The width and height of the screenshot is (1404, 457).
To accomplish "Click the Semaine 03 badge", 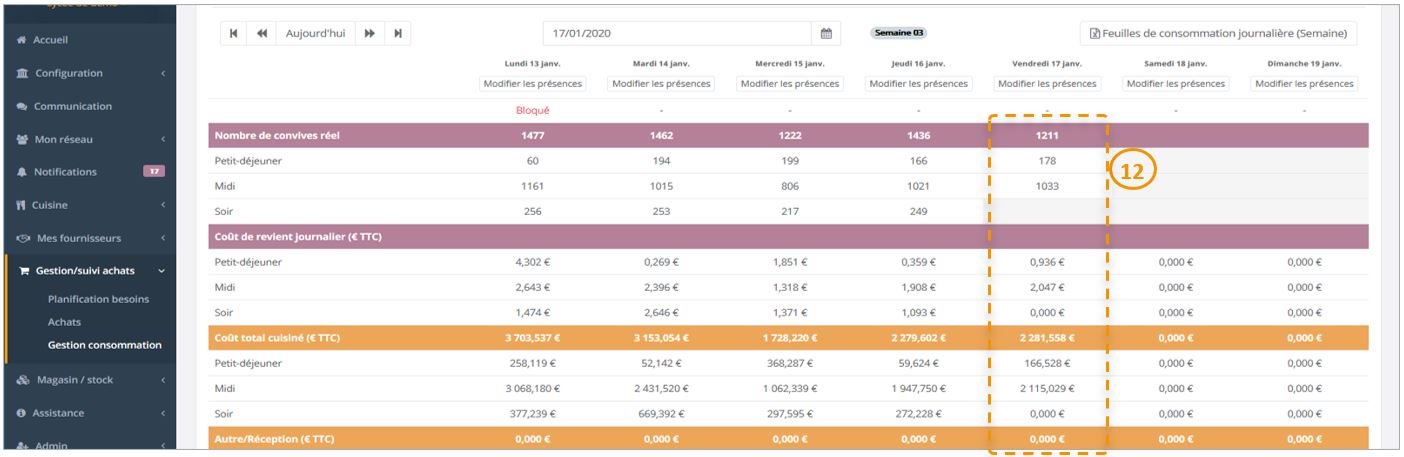I will (898, 33).
